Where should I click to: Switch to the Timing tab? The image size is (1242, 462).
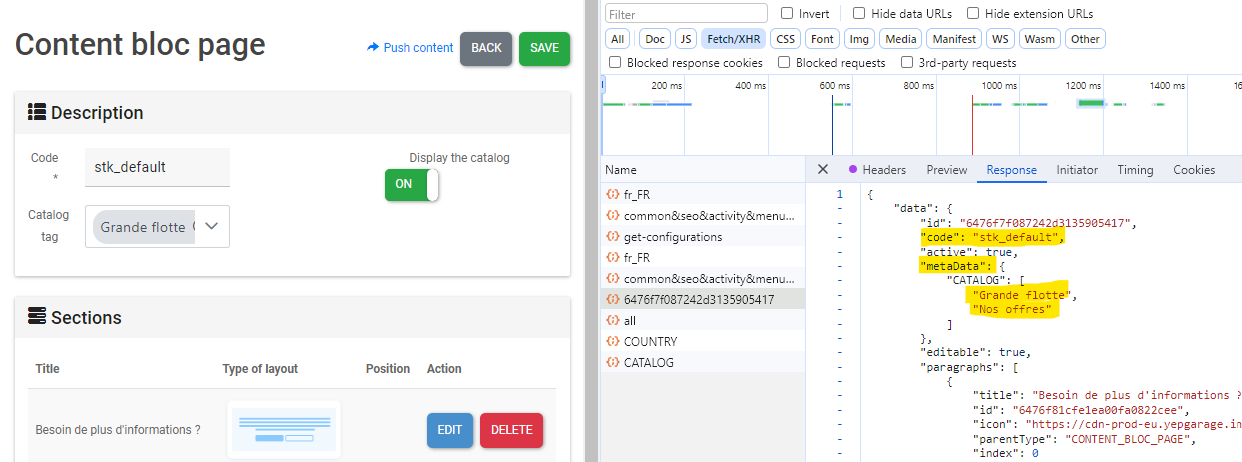[1135, 170]
